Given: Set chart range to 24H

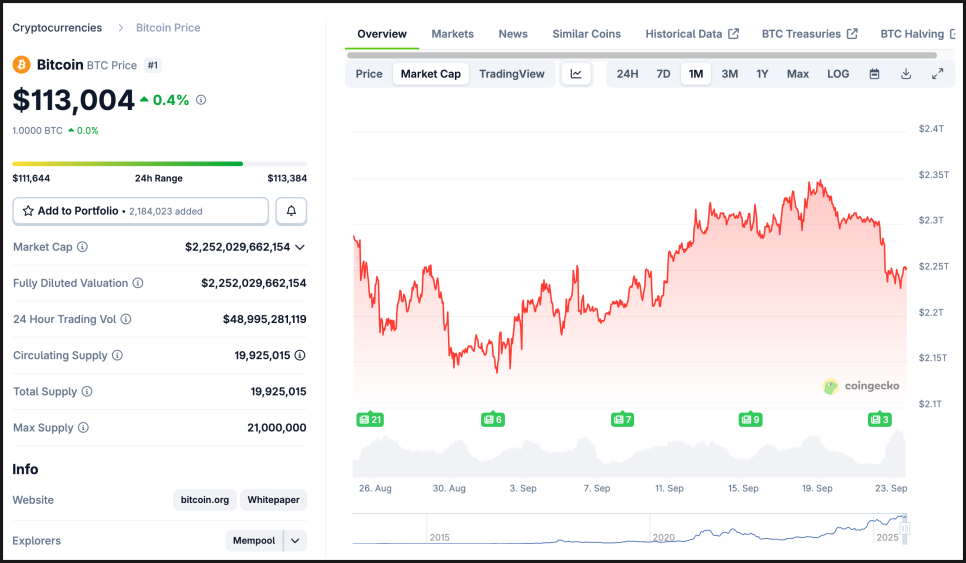Looking at the screenshot, I should [627, 74].
